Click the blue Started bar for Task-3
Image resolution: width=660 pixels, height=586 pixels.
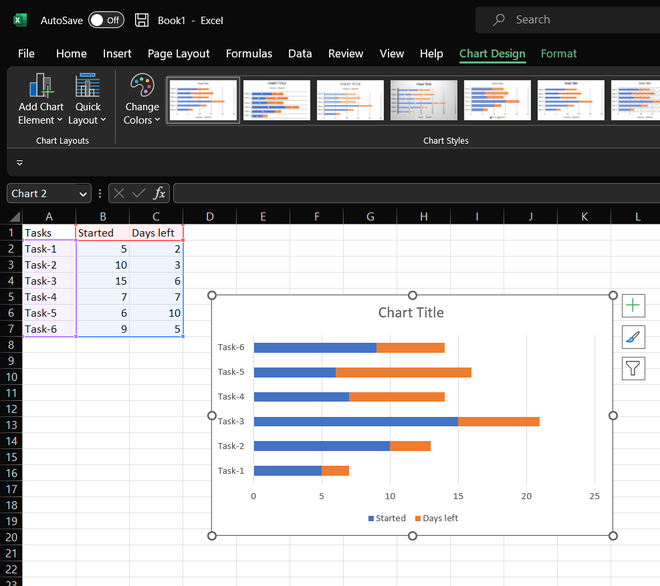[x=356, y=421]
